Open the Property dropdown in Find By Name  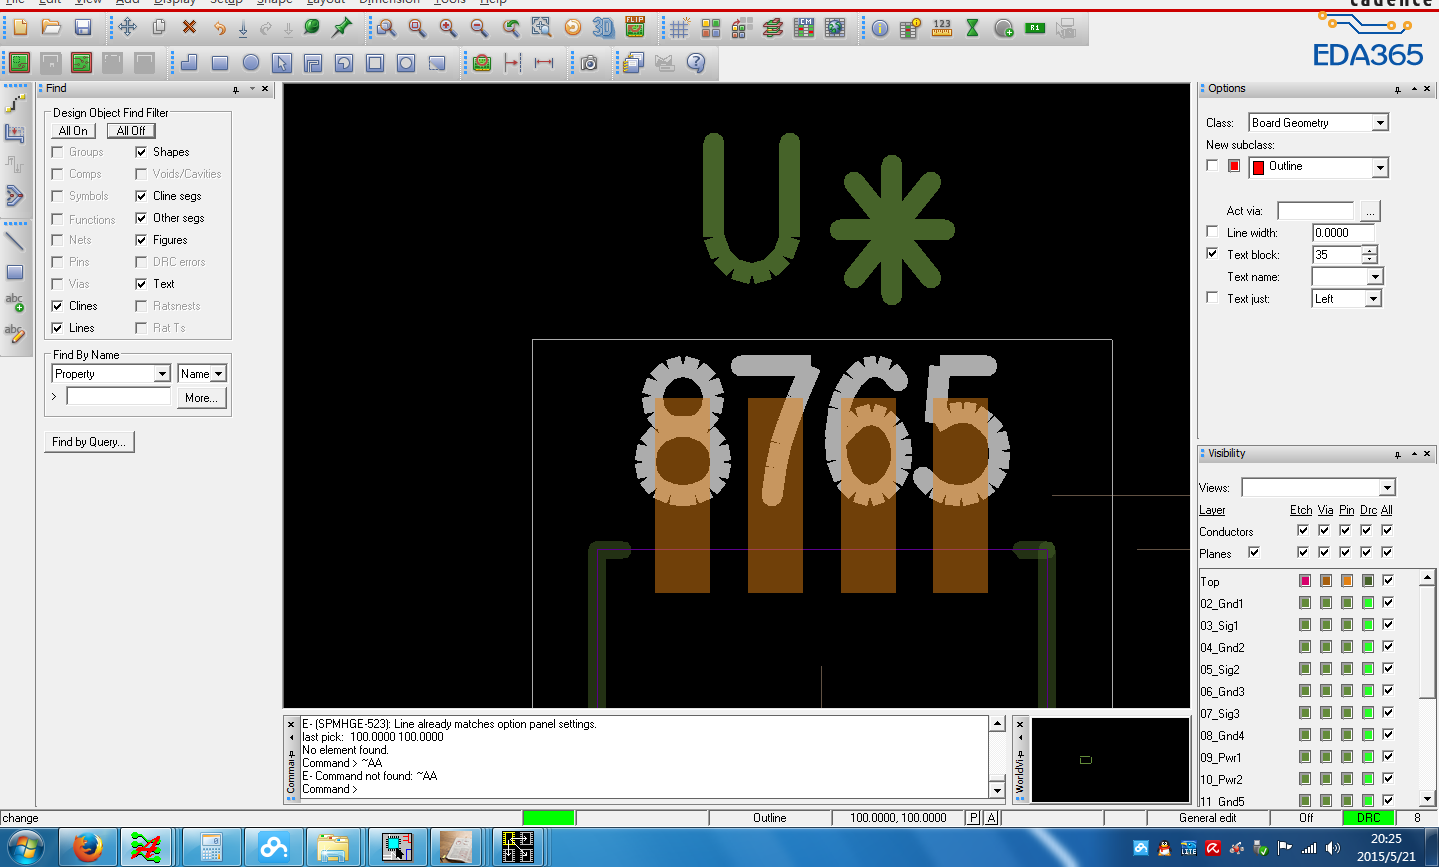coord(162,374)
